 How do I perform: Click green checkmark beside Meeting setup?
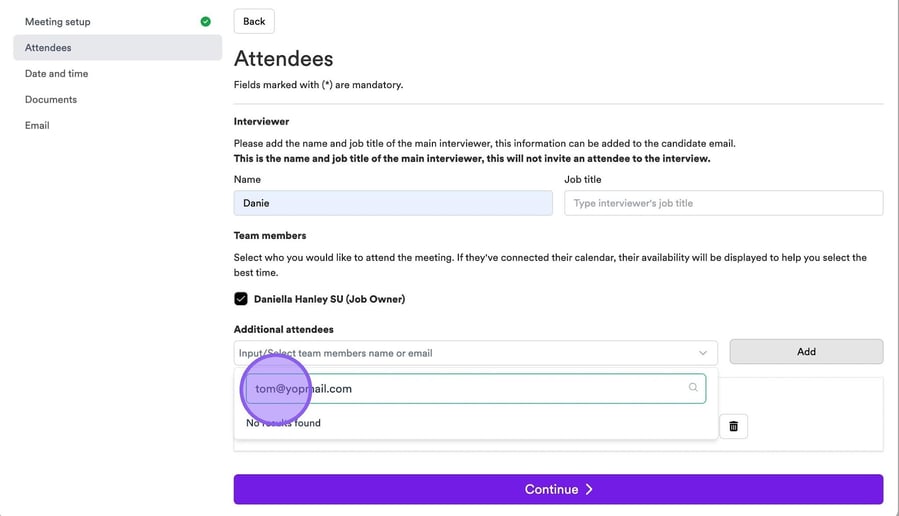click(205, 21)
